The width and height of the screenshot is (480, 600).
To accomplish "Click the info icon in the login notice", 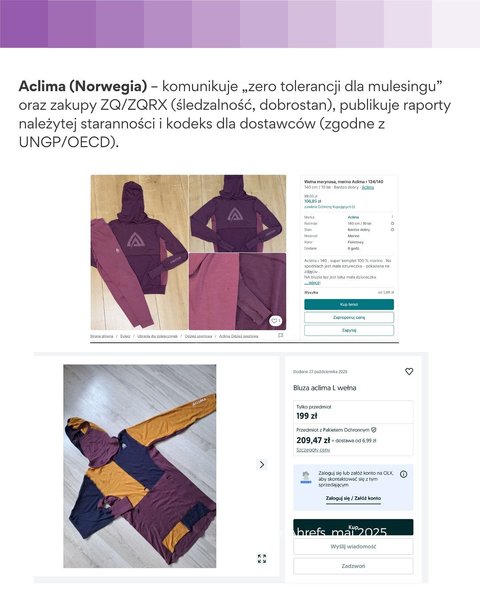I will (403, 474).
